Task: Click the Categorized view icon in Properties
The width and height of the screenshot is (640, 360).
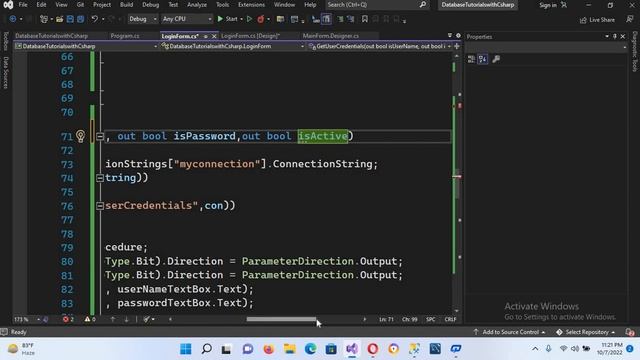Action: (471, 59)
